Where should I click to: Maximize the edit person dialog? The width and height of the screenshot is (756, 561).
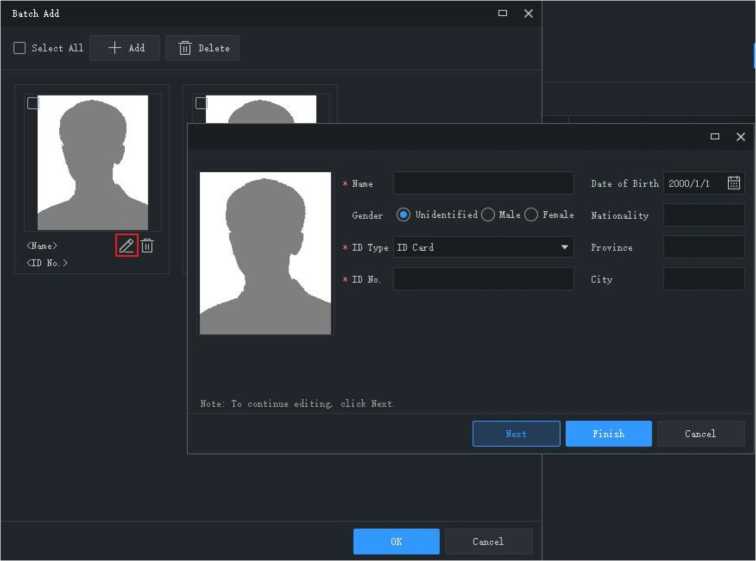click(x=715, y=136)
